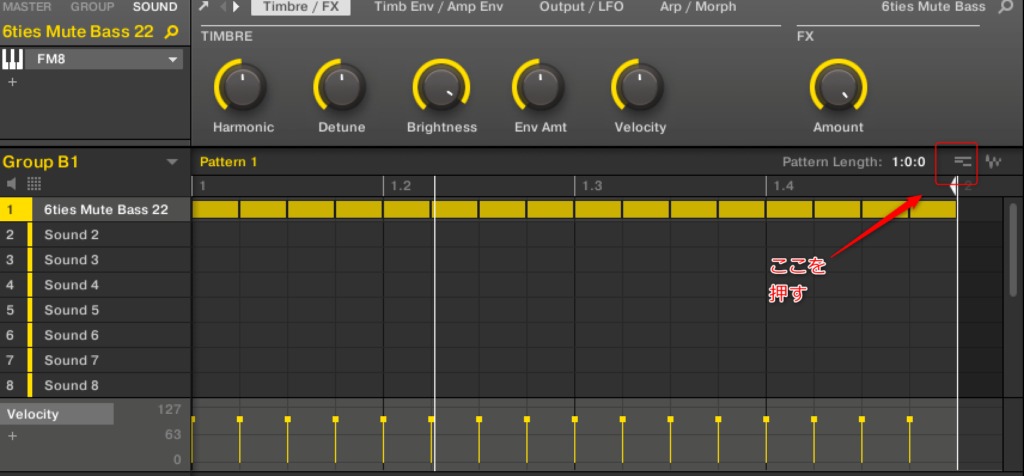Click the diagonal arrow icon left of Timbre / FX

click(x=204, y=7)
